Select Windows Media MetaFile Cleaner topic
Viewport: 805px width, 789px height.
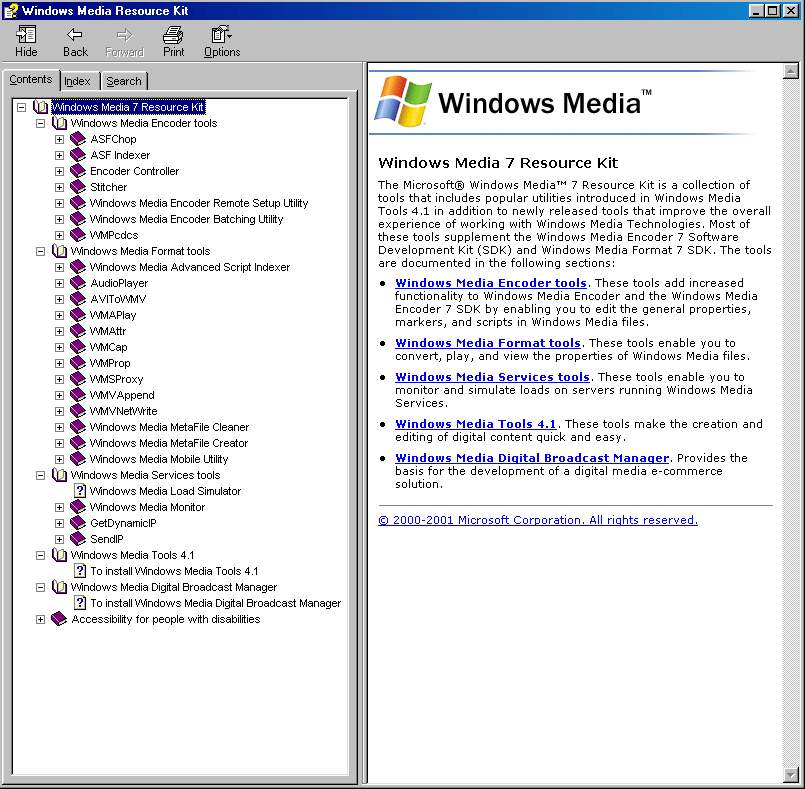click(169, 427)
